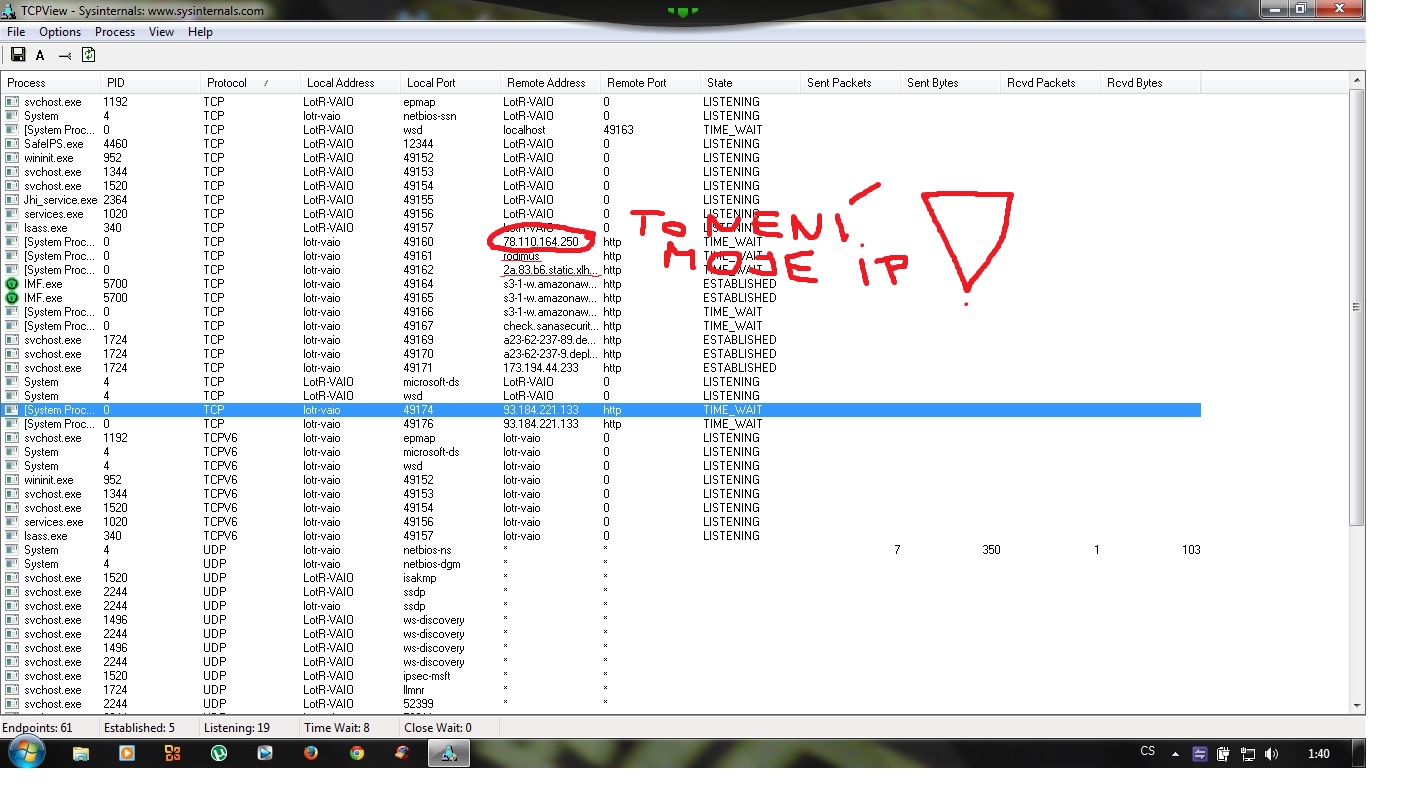
Task: Open the Options menu
Action: click(60, 32)
